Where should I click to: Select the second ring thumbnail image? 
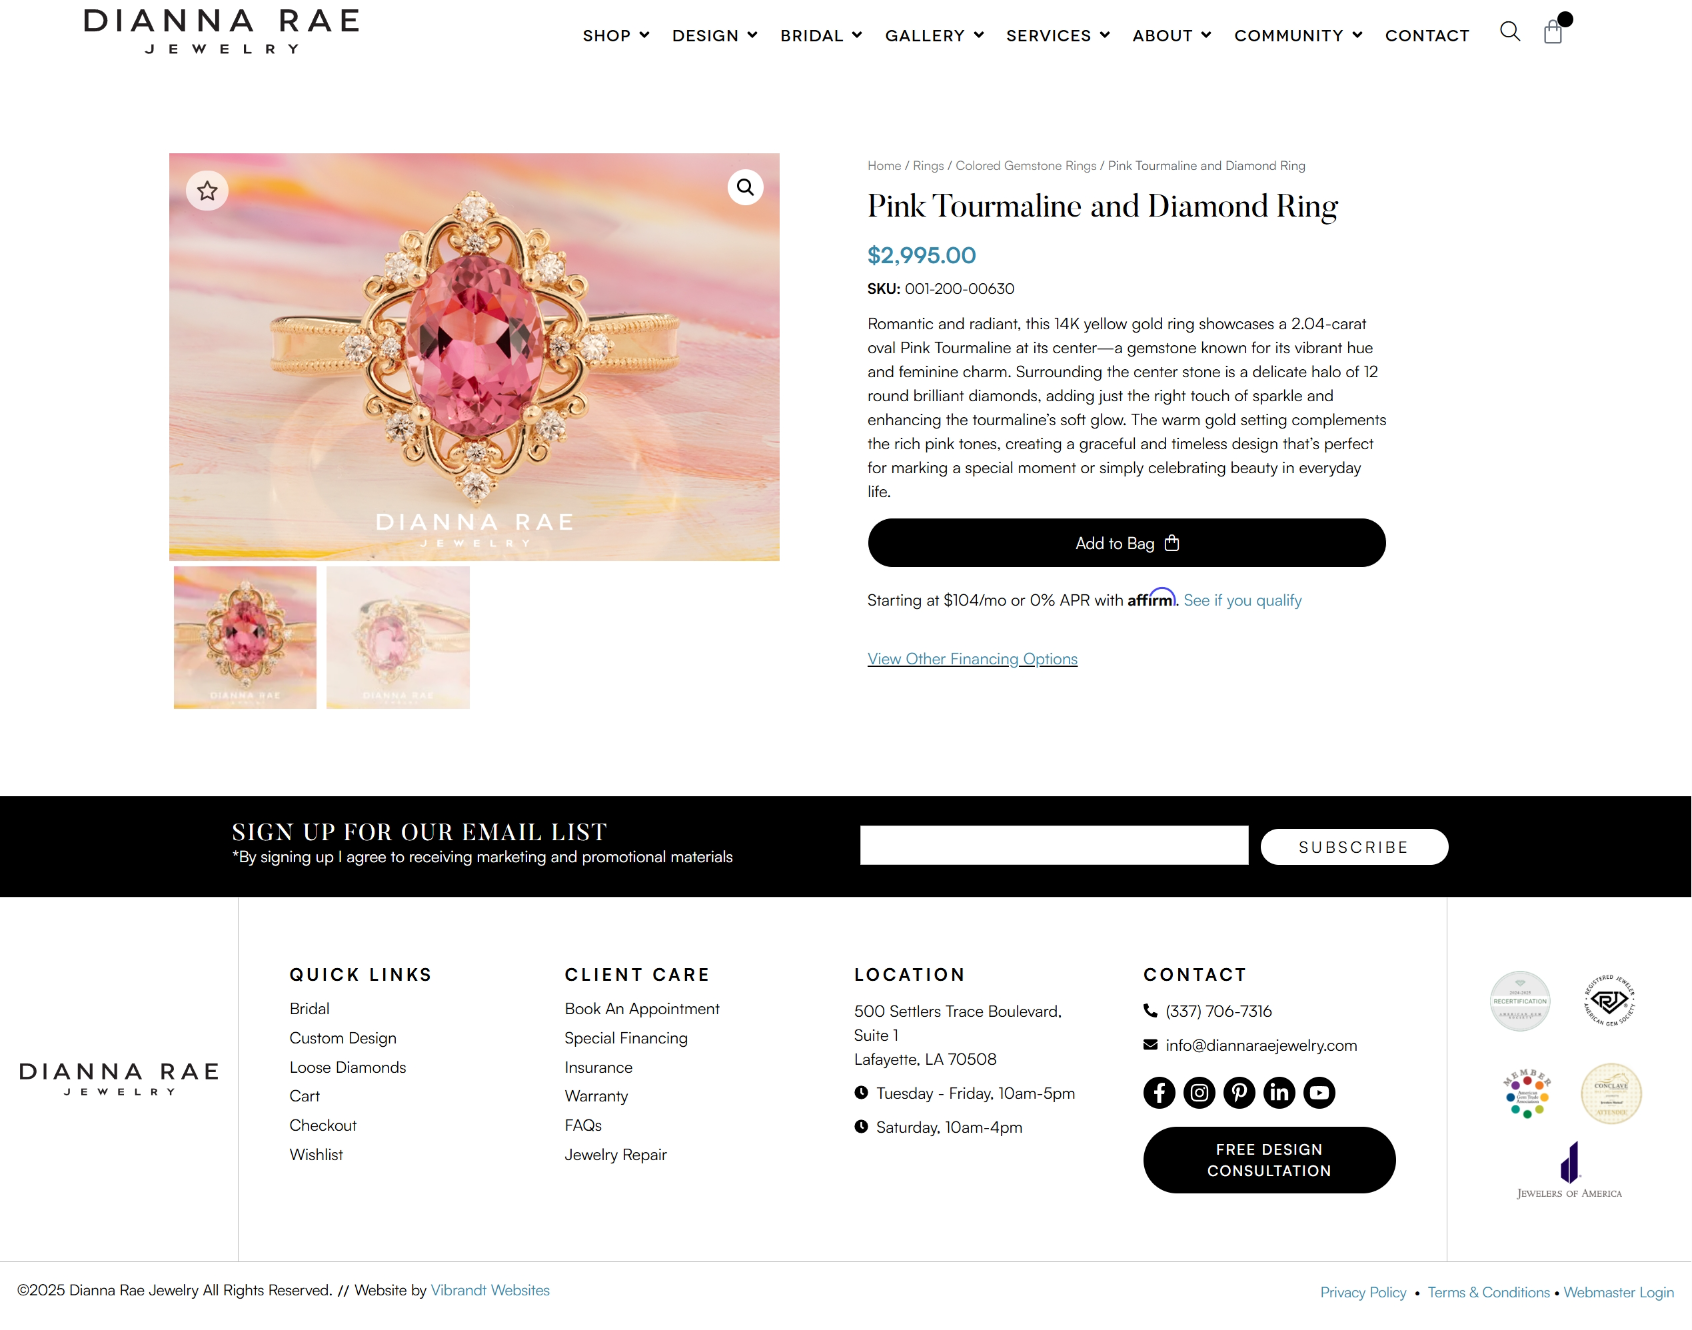coord(398,638)
